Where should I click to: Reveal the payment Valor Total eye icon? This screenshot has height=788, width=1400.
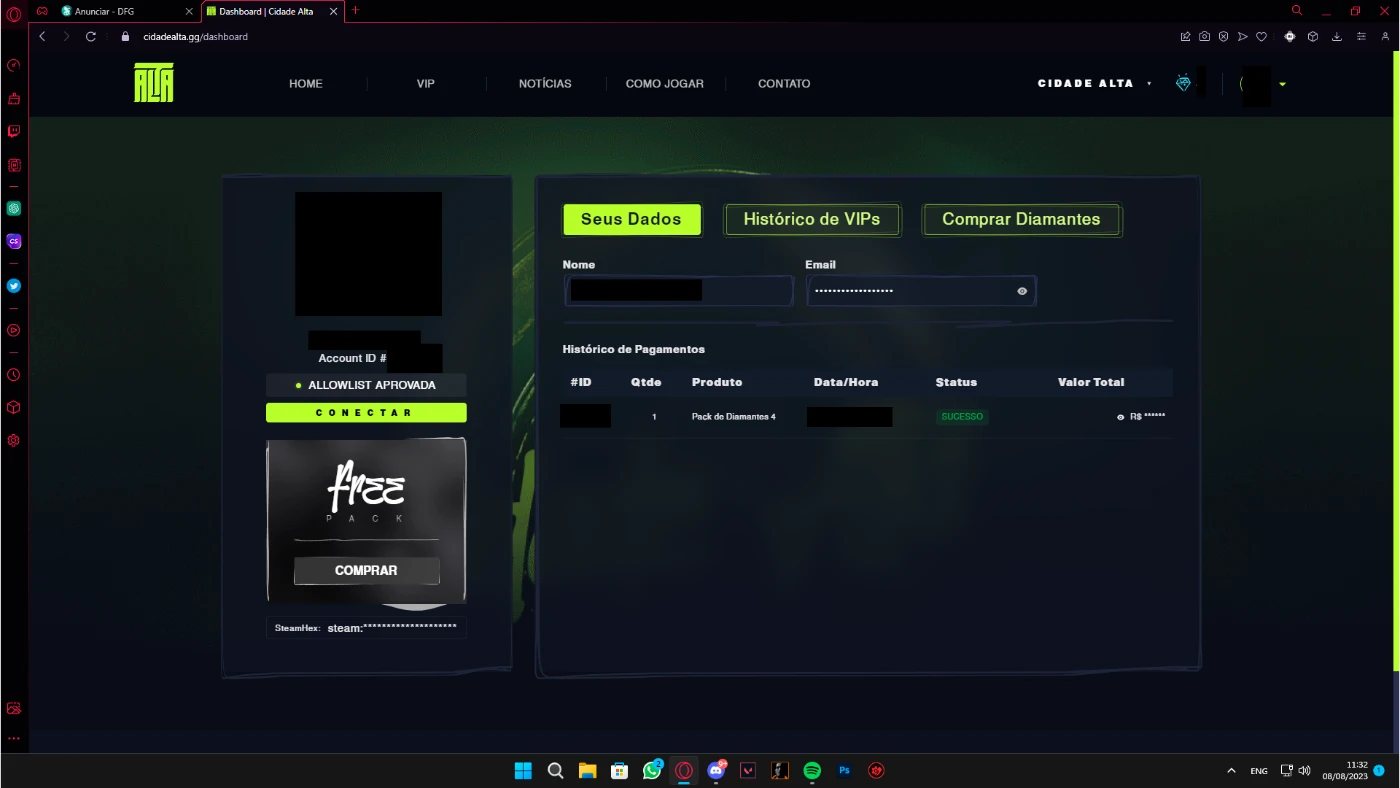pyautogui.click(x=1121, y=417)
